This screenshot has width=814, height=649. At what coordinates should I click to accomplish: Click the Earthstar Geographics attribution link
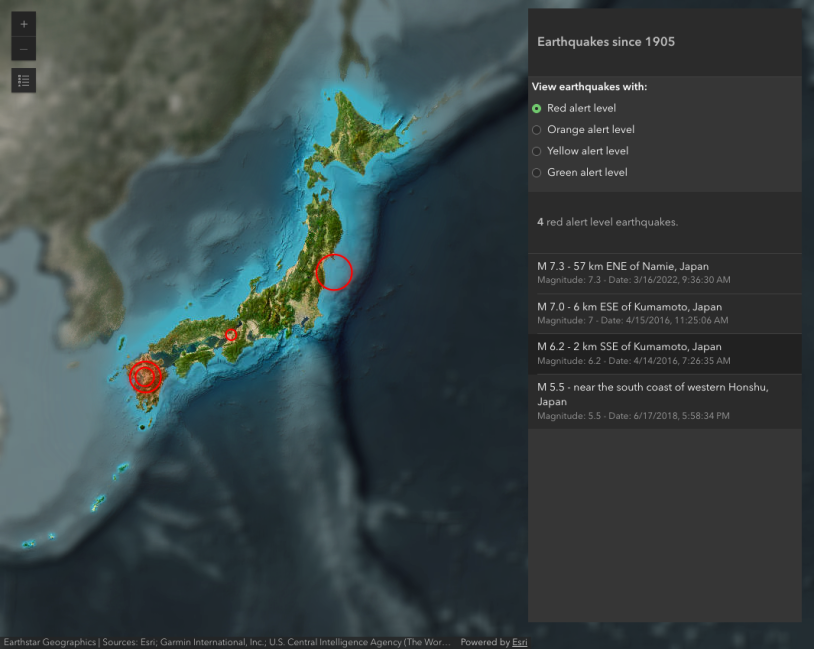pyautogui.click(x=46, y=642)
